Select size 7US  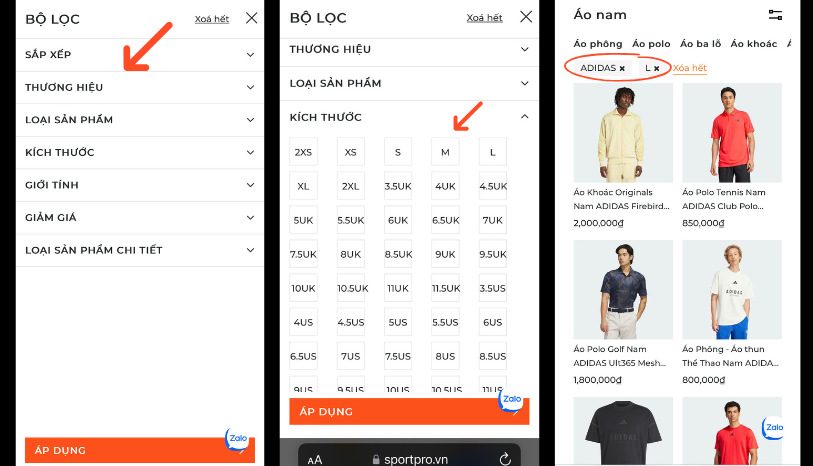[x=351, y=357]
